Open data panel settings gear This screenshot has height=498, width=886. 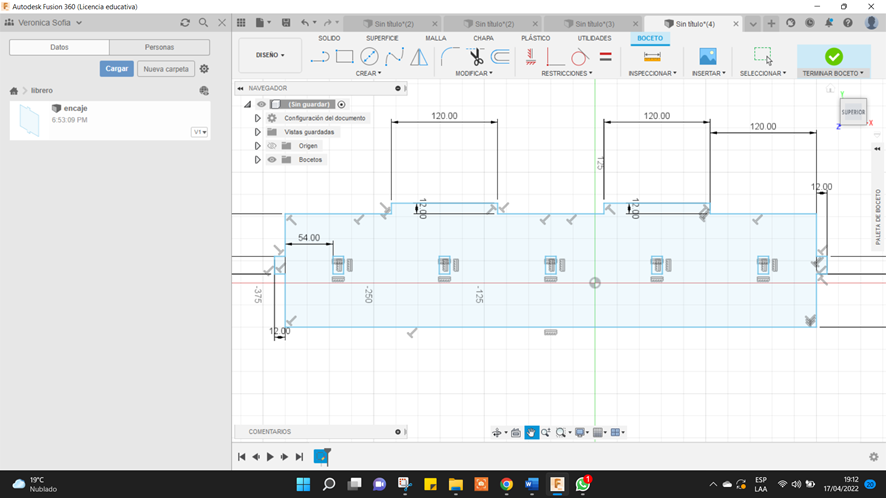[x=204, y=68]
